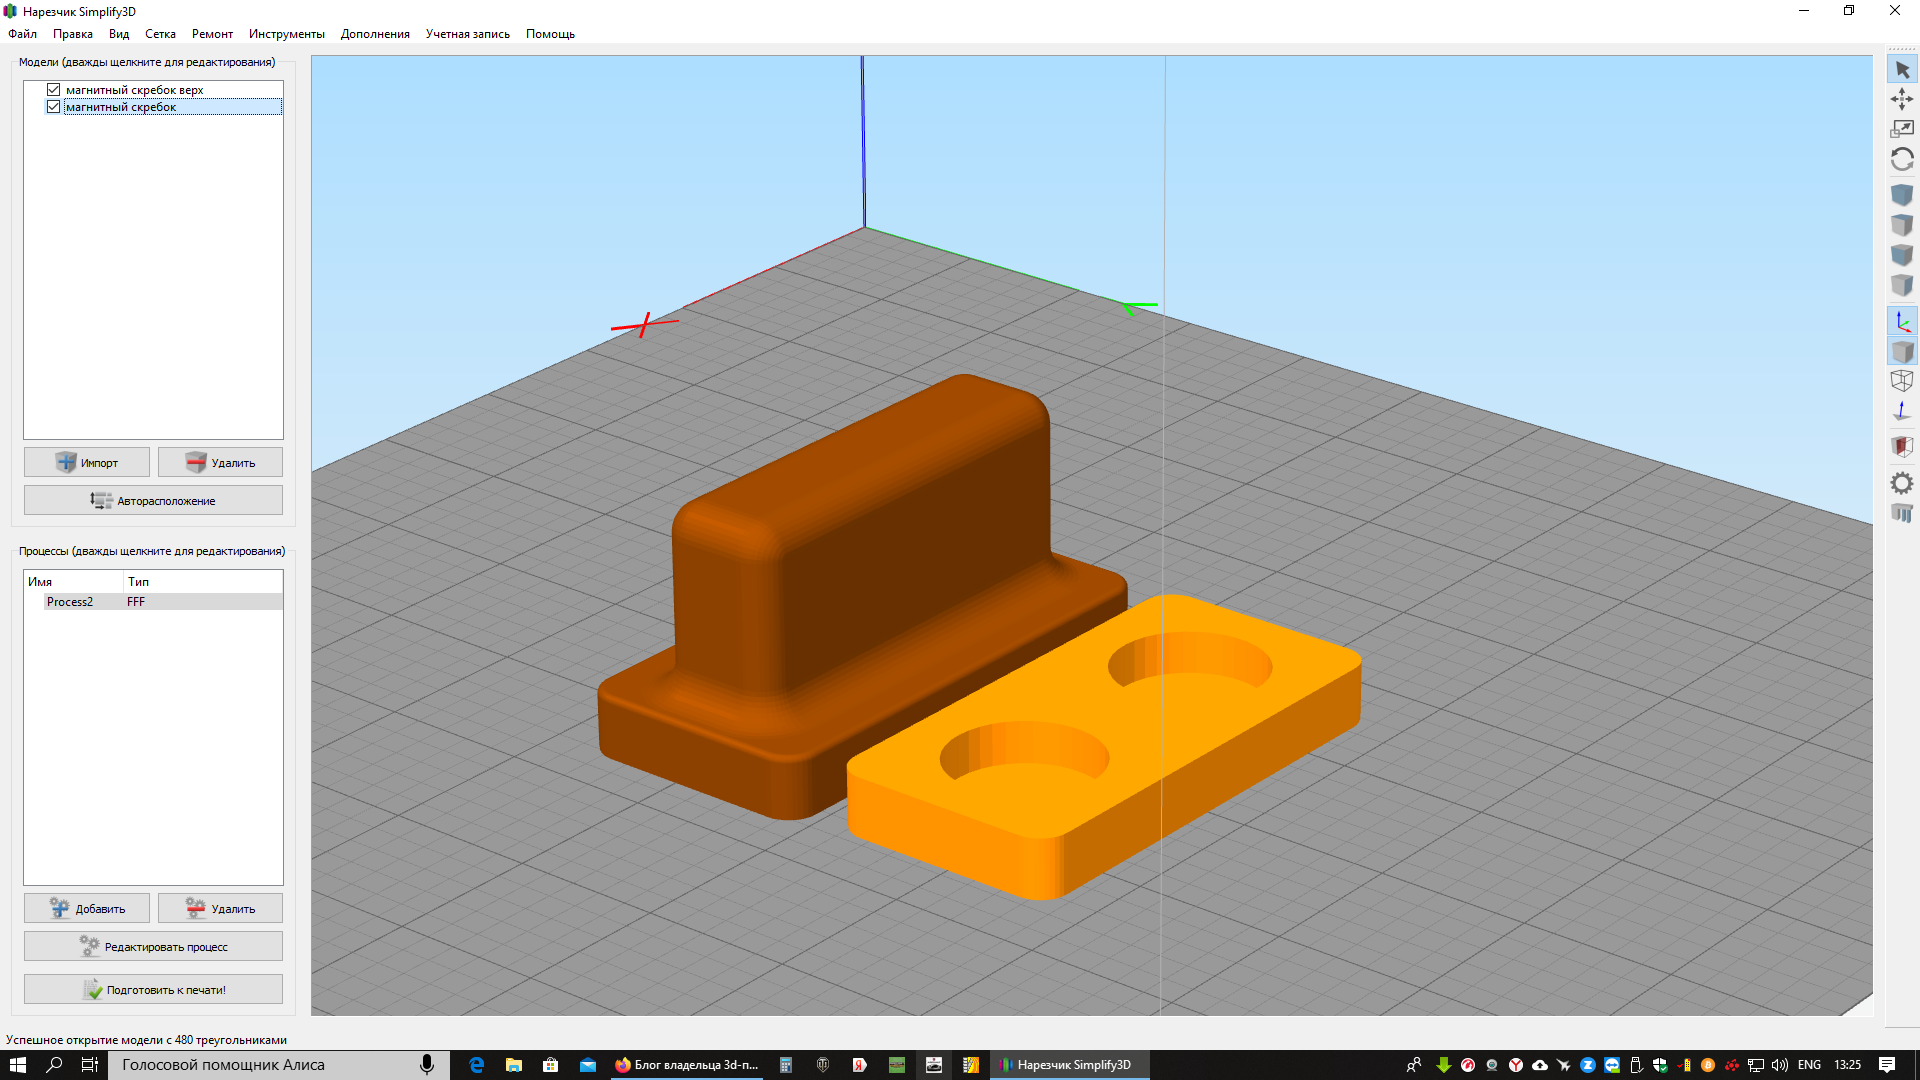1920x1080 pixels.
Task: Toggle wireframe model rendering
Action: point(1902,381)
